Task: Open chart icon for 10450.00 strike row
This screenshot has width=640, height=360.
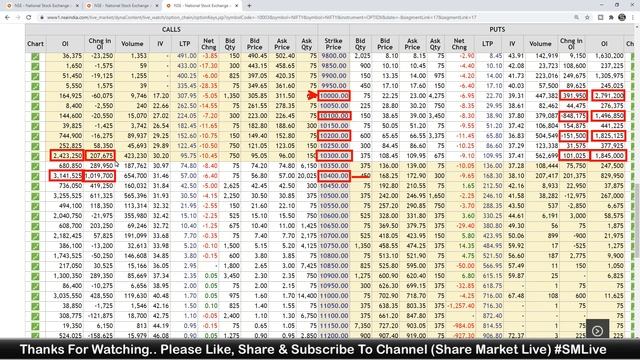Action: pyautogui.click(x=36, y=186)
